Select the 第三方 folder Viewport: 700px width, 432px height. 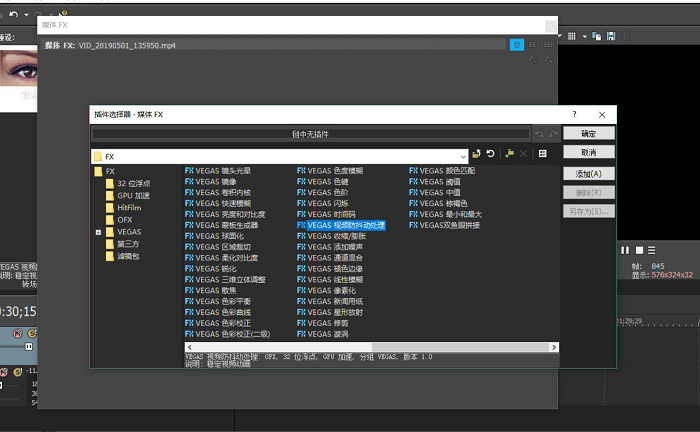123,244
